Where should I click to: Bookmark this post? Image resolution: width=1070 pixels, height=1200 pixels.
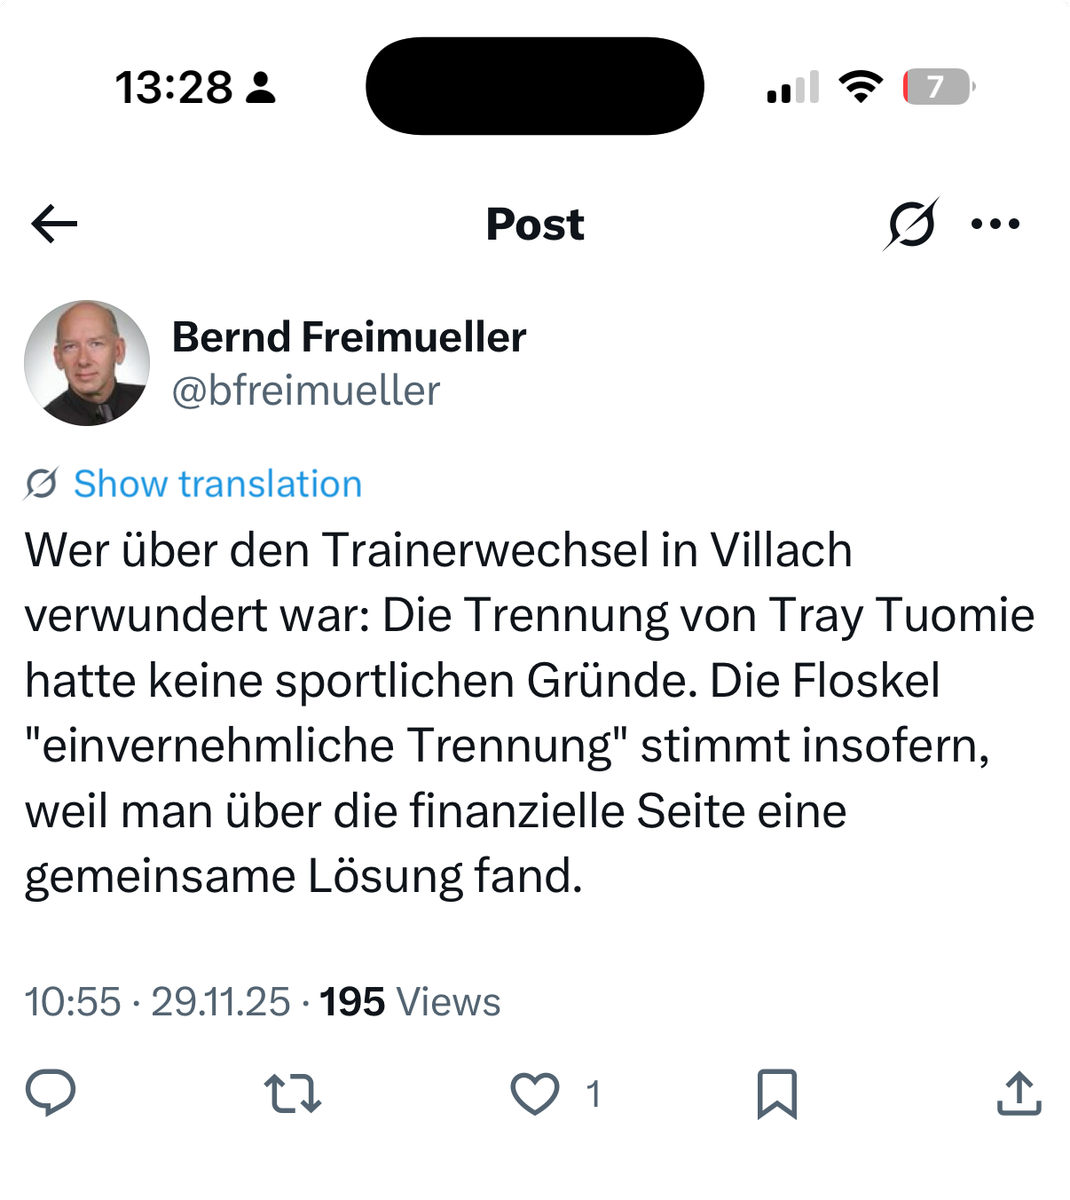coord(777,1093)
